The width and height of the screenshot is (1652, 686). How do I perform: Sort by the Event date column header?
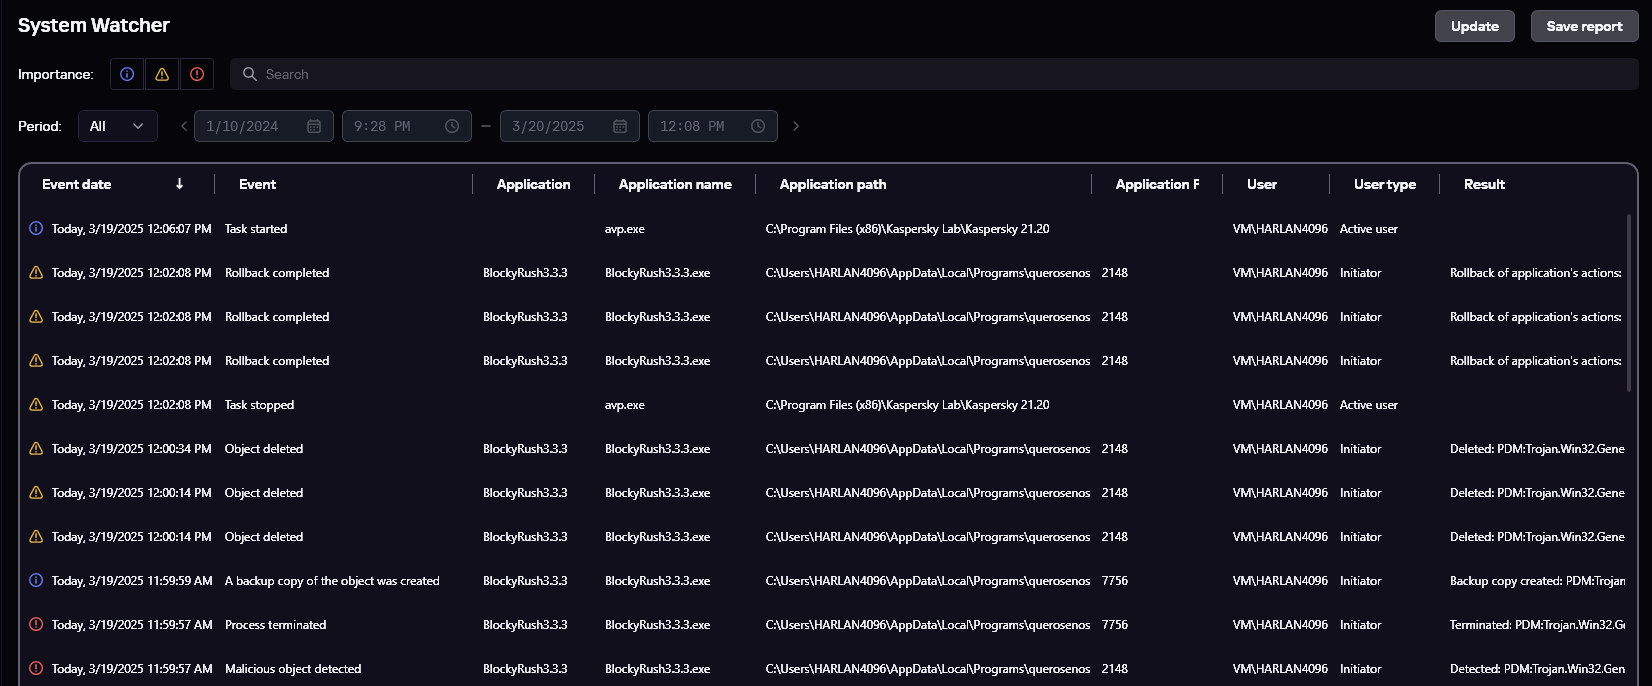point(77,184)
